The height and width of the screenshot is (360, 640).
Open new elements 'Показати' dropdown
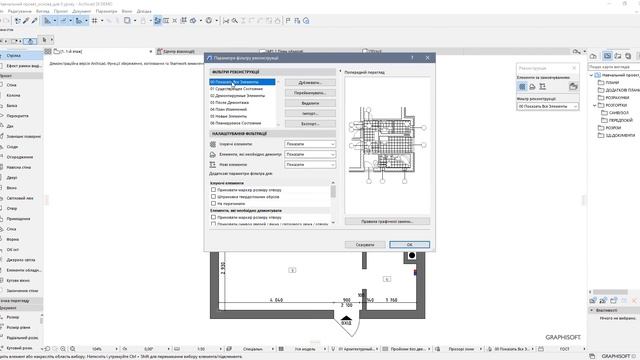click(310, 164)
